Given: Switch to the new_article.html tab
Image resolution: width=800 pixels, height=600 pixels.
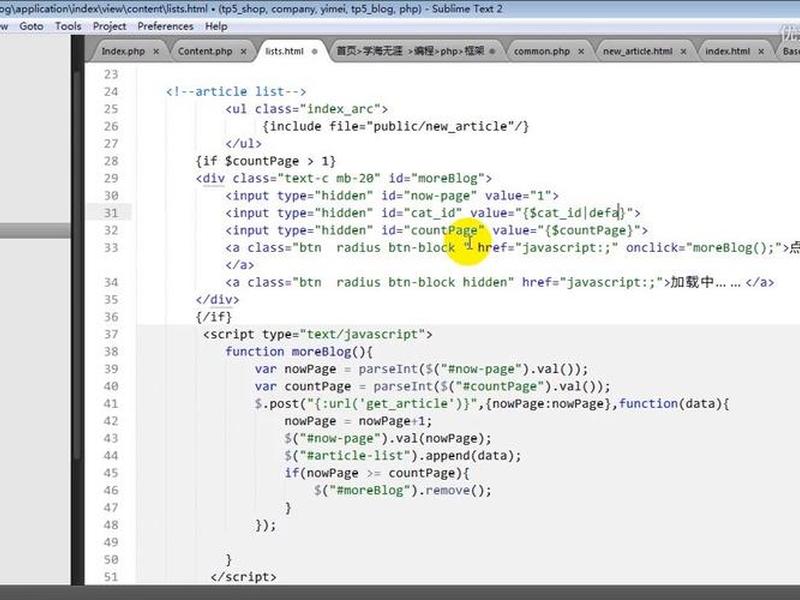Looking at the screenshot, I should [638, 52].
